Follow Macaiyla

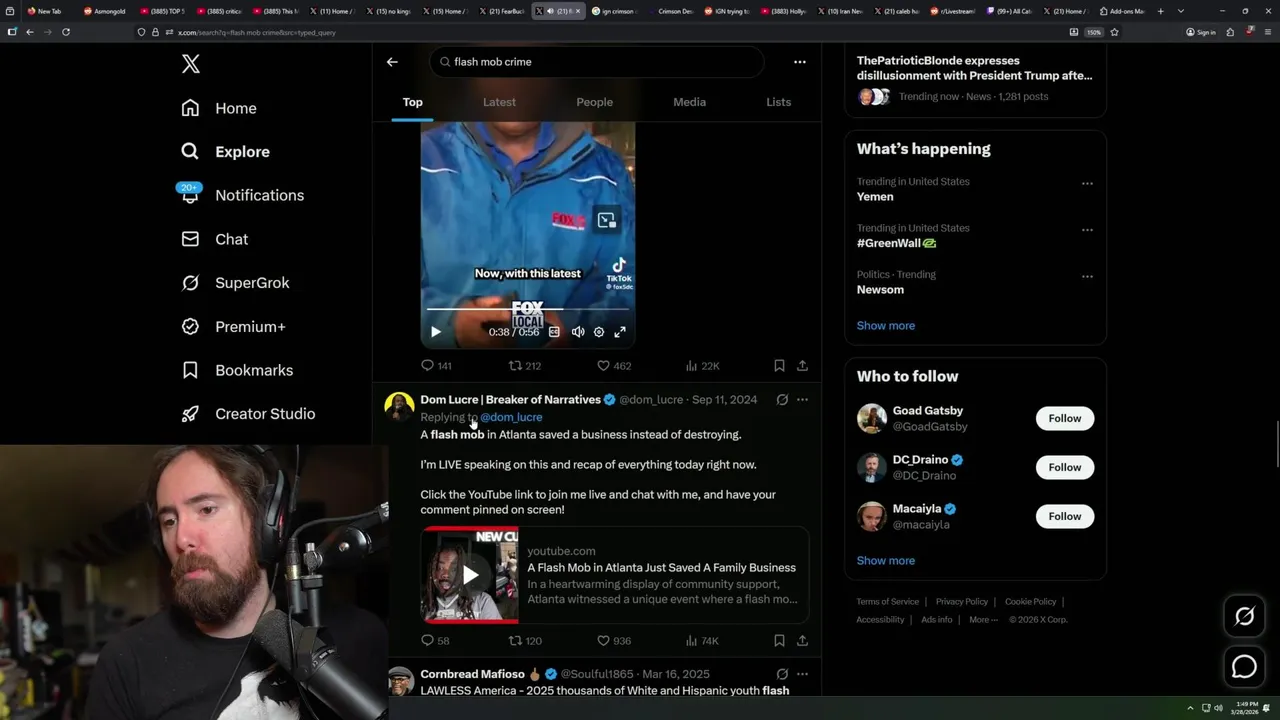1064,516
